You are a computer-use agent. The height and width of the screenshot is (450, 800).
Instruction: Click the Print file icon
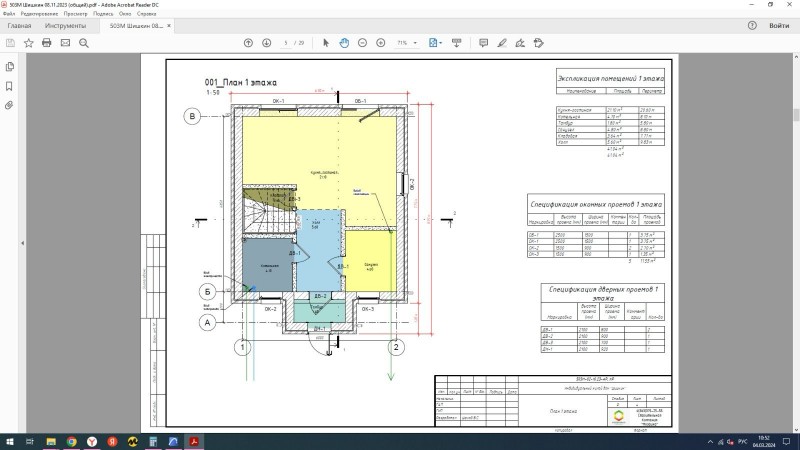coord(45,43)
